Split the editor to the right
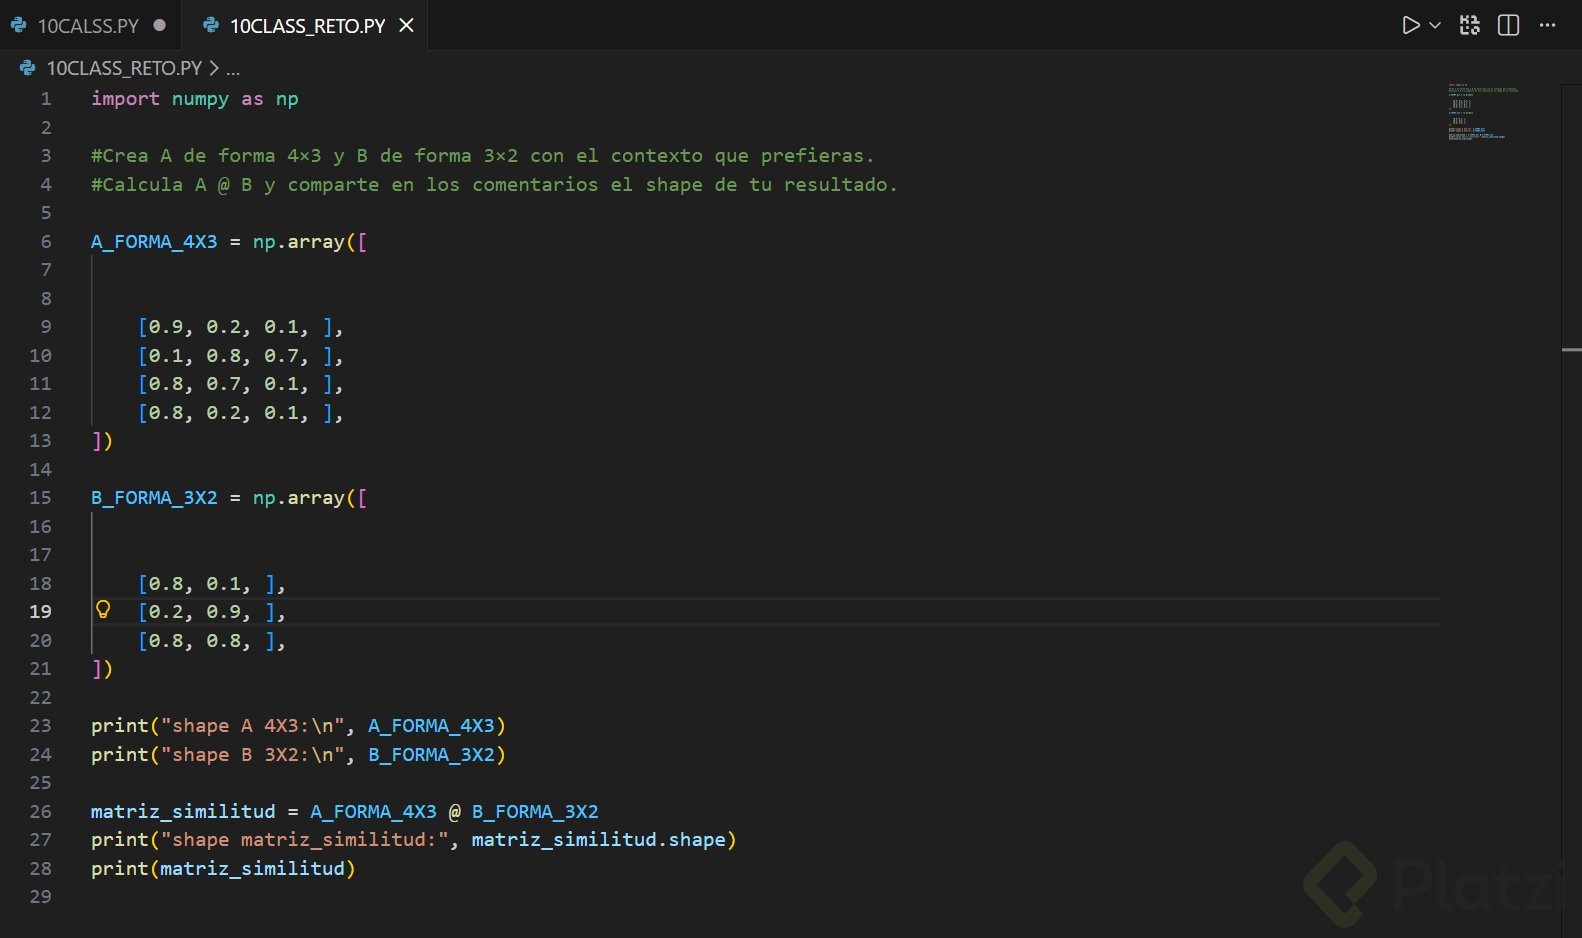Screen dimensions: 1582x938 point(1508,26)
